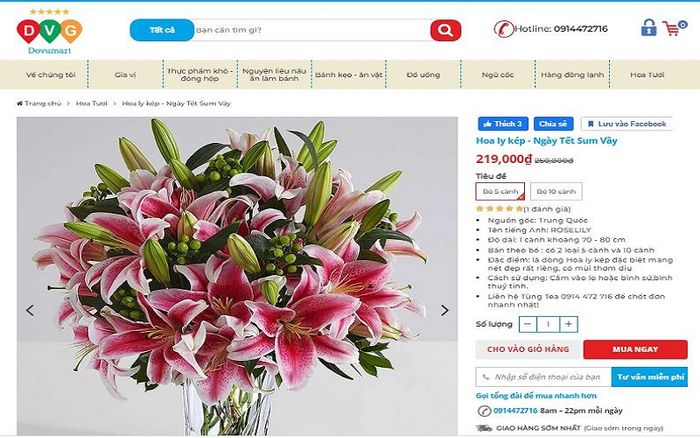
Task: Save with Lưu vào Facebook button
Action: 627,124
